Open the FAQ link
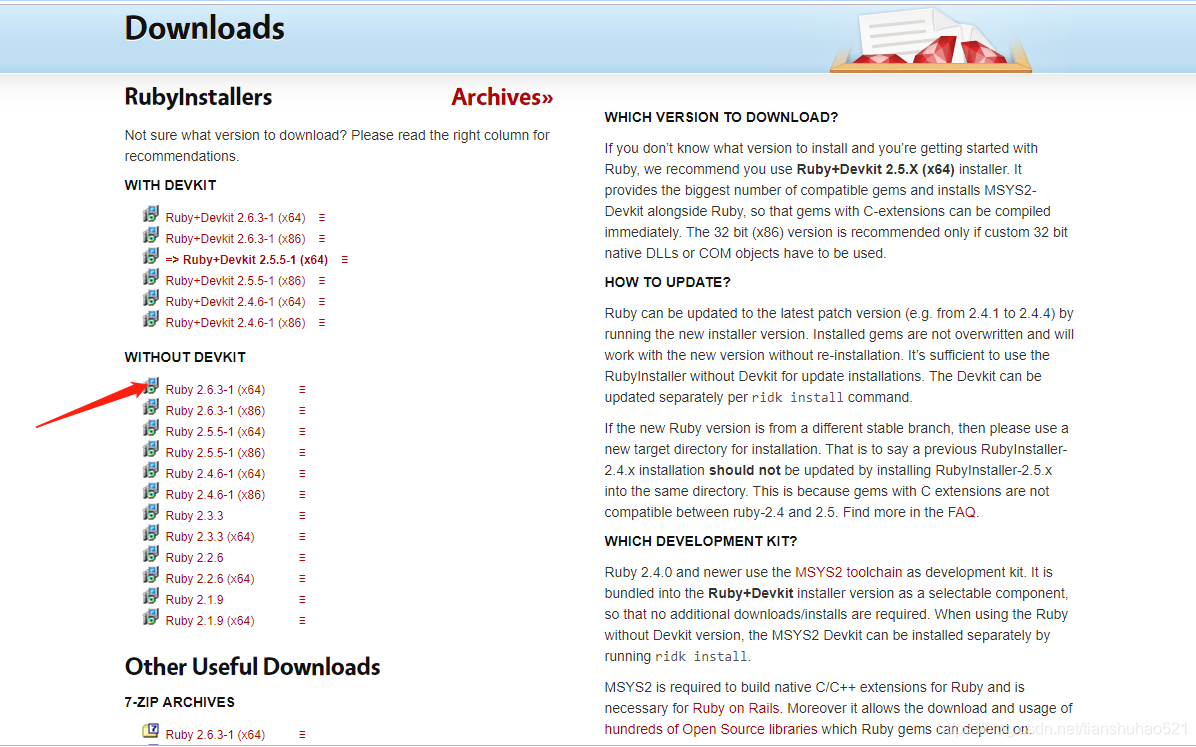Viewport: 1196px width, 747px height. coord(961,512)
